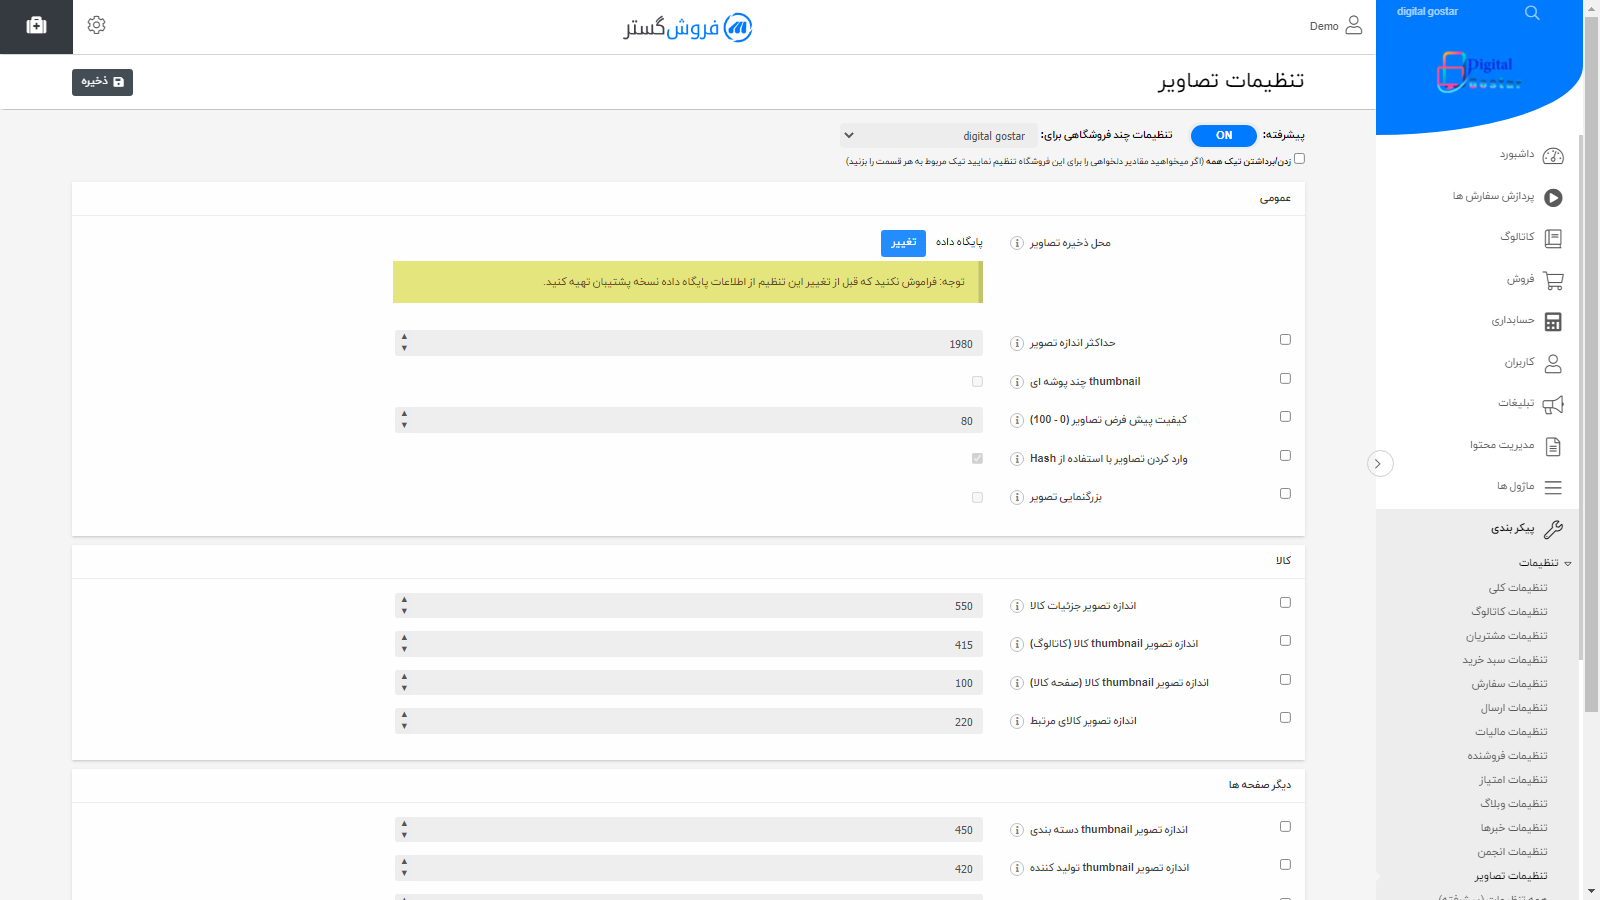Image resolution: width=1600 pixels, height=900 pixels.
Task: Open the فروش shopping cart icon
Action: click(x=1552, y=280)
